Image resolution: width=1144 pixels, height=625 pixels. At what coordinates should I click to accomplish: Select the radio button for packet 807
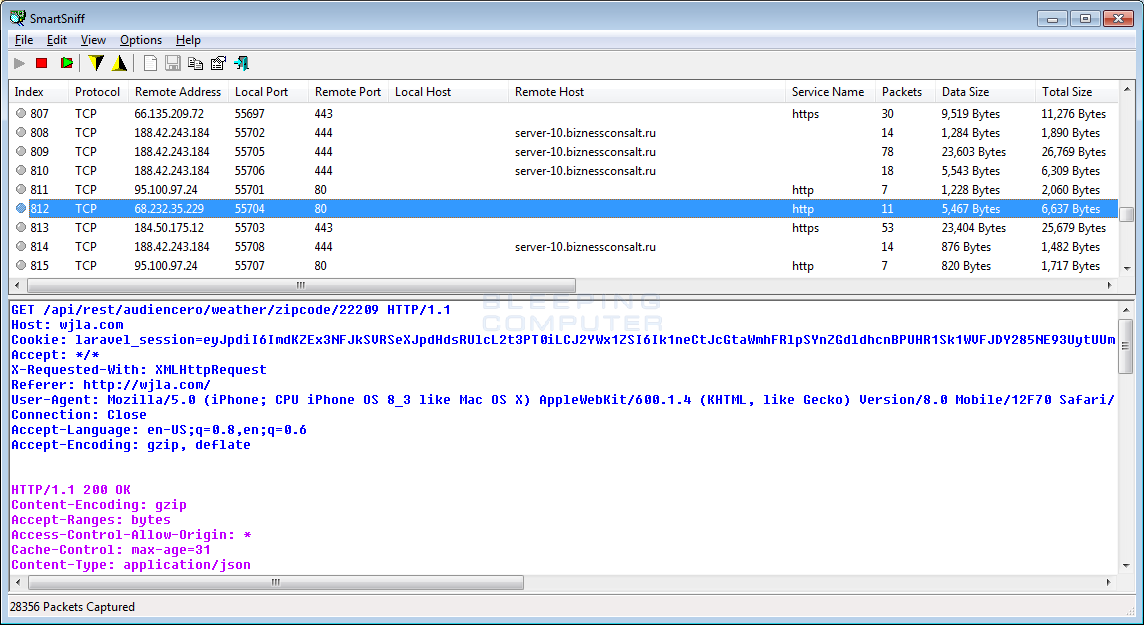[x=19, y=114]
